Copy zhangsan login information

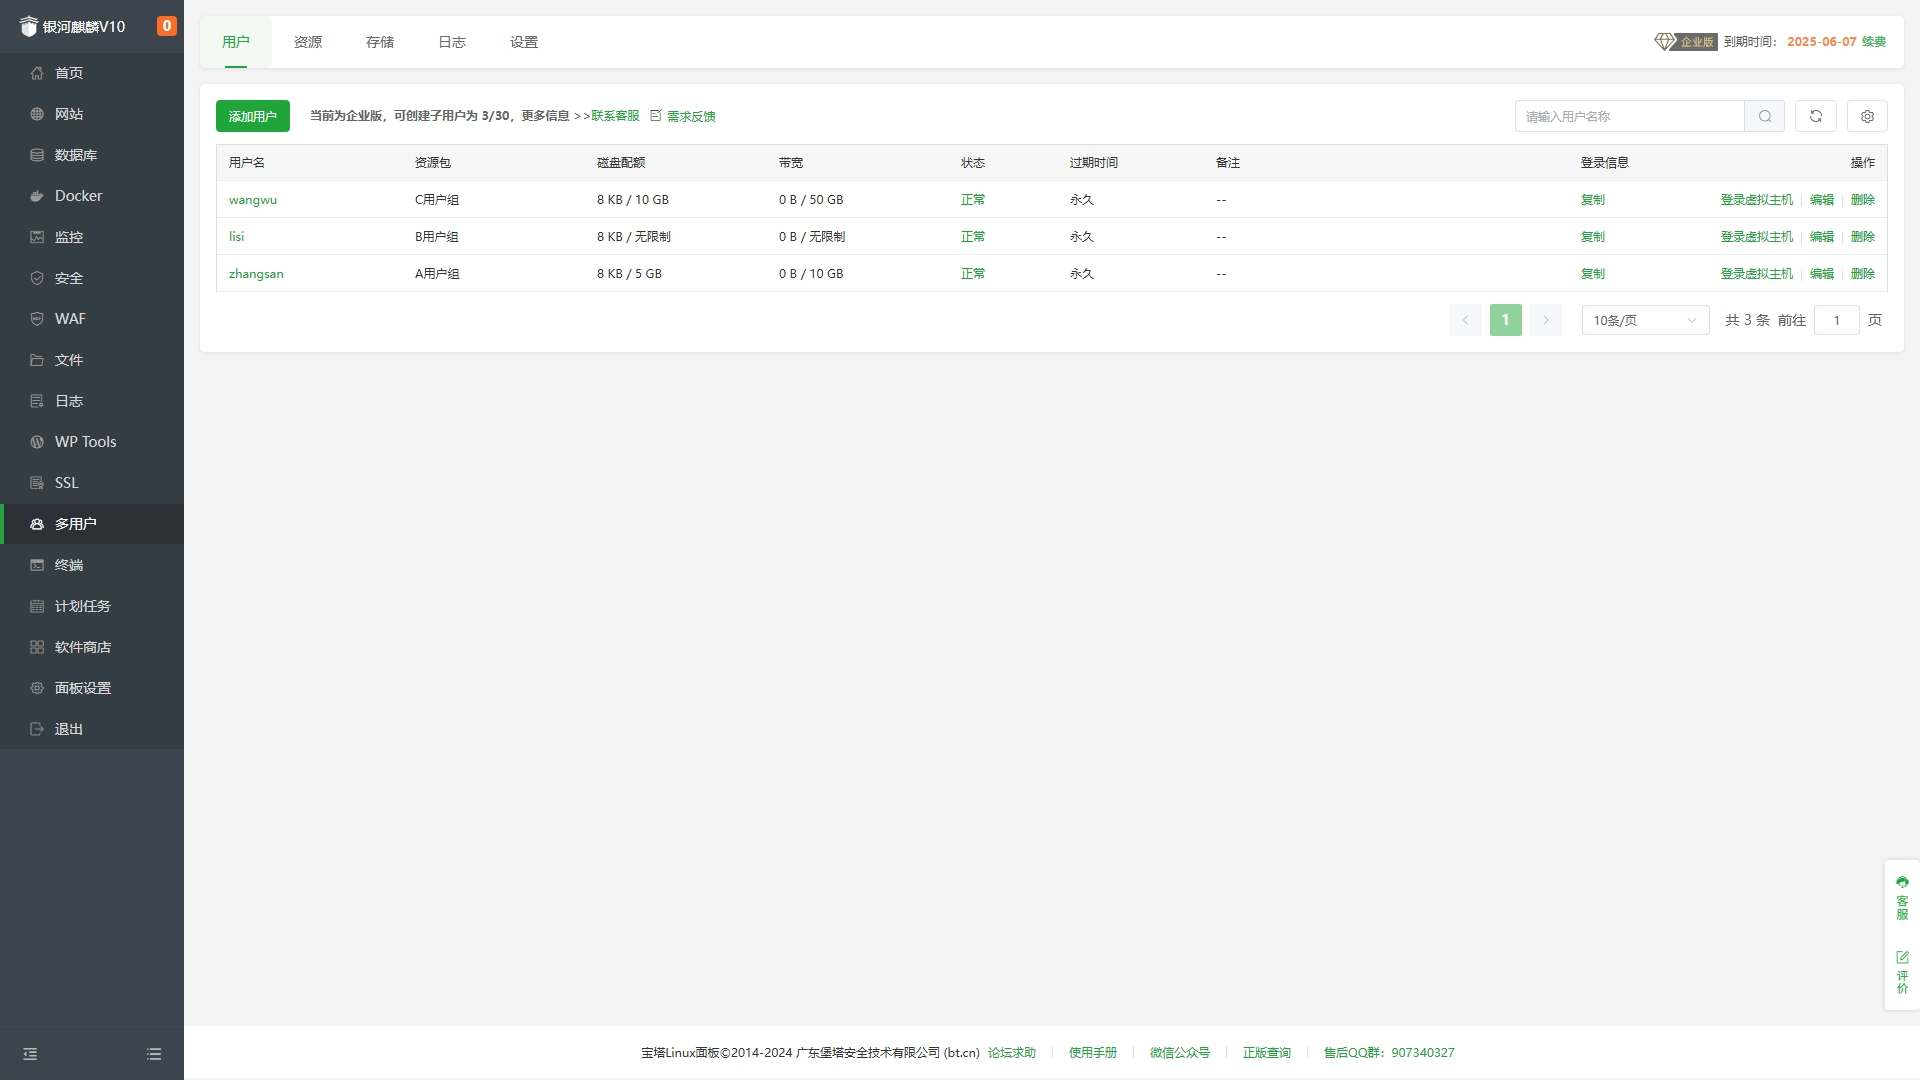[x=1592, y=274]
